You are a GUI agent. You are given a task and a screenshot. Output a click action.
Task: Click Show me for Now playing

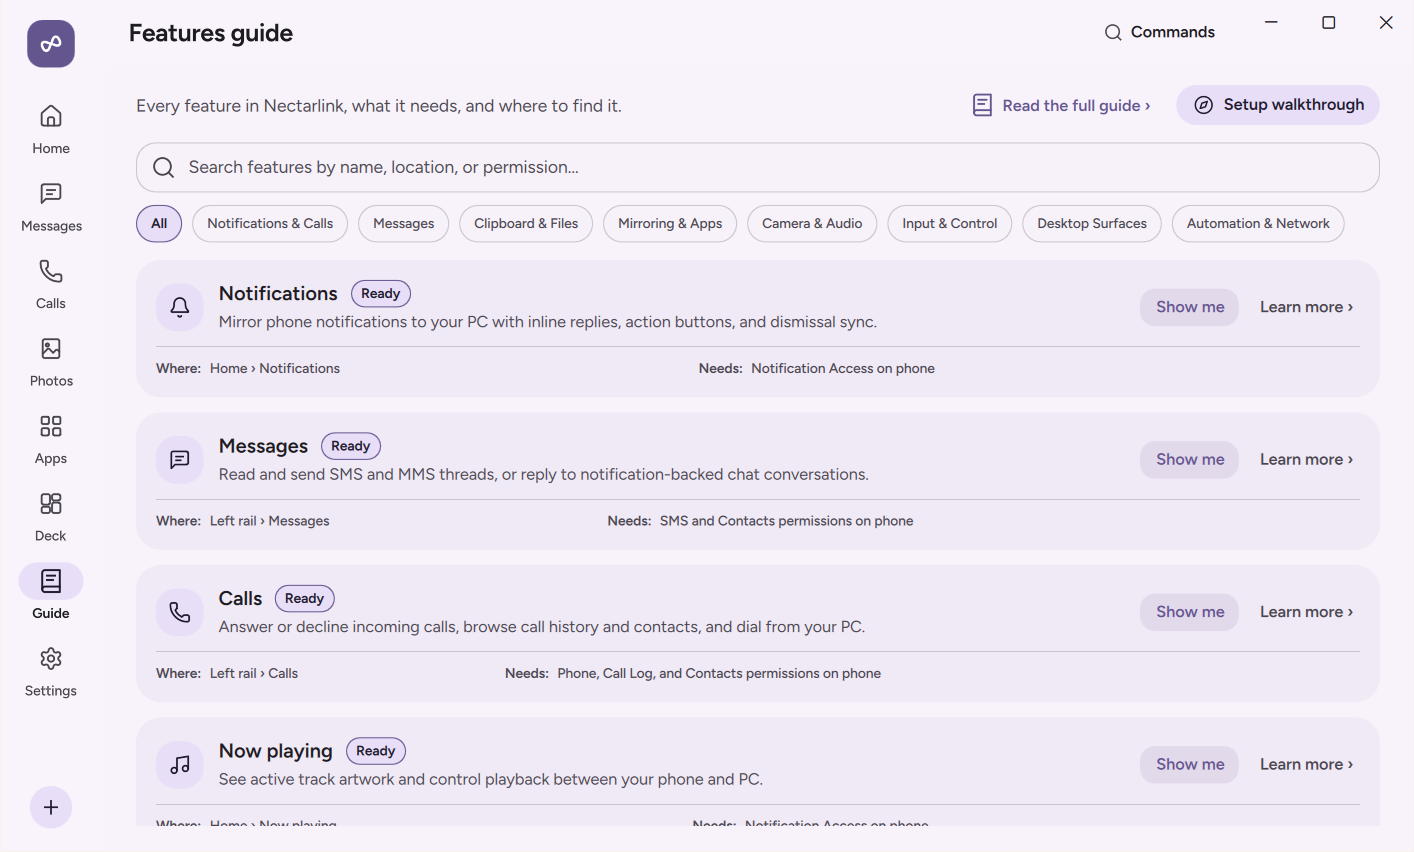[1190, 765]
